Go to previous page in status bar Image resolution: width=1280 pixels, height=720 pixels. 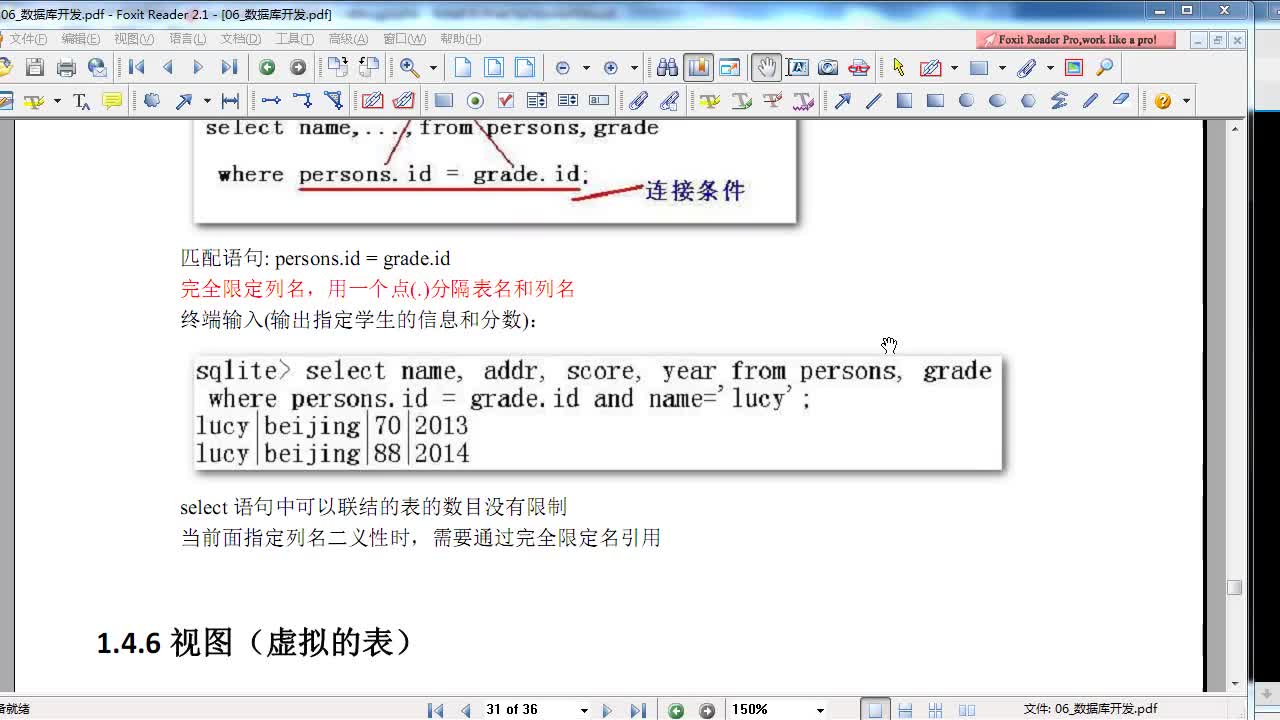click(465, 710)
